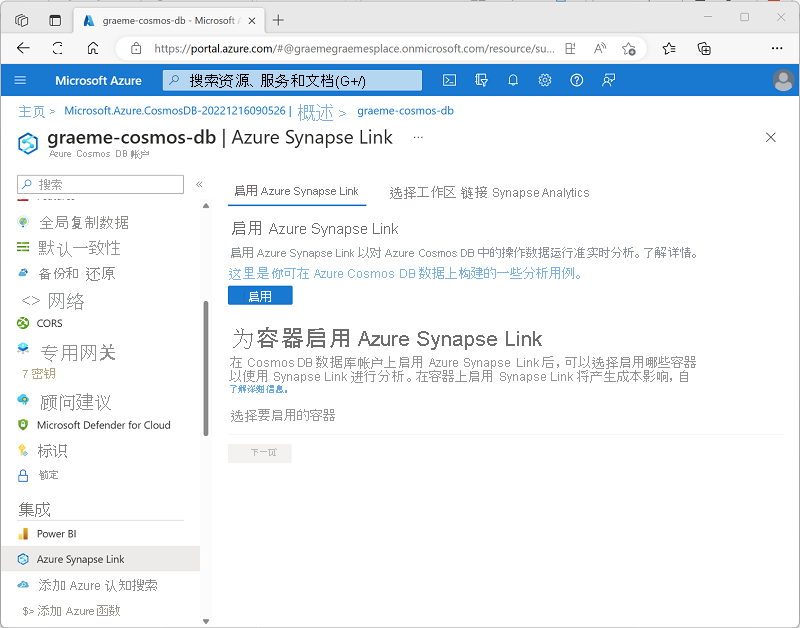
Task: Open Cloud Shell from the top toolbar
Action: (x=449, y=81)
